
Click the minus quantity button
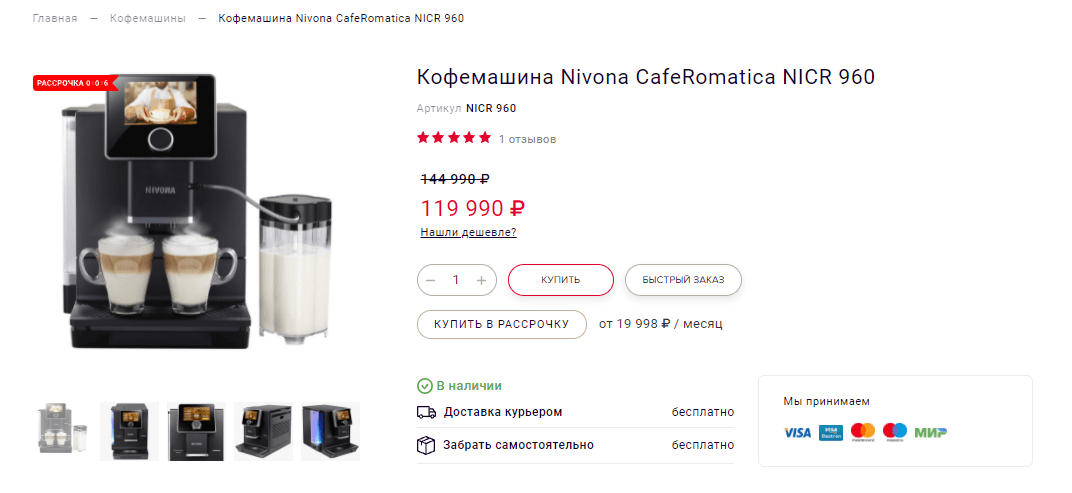point(431,280)
